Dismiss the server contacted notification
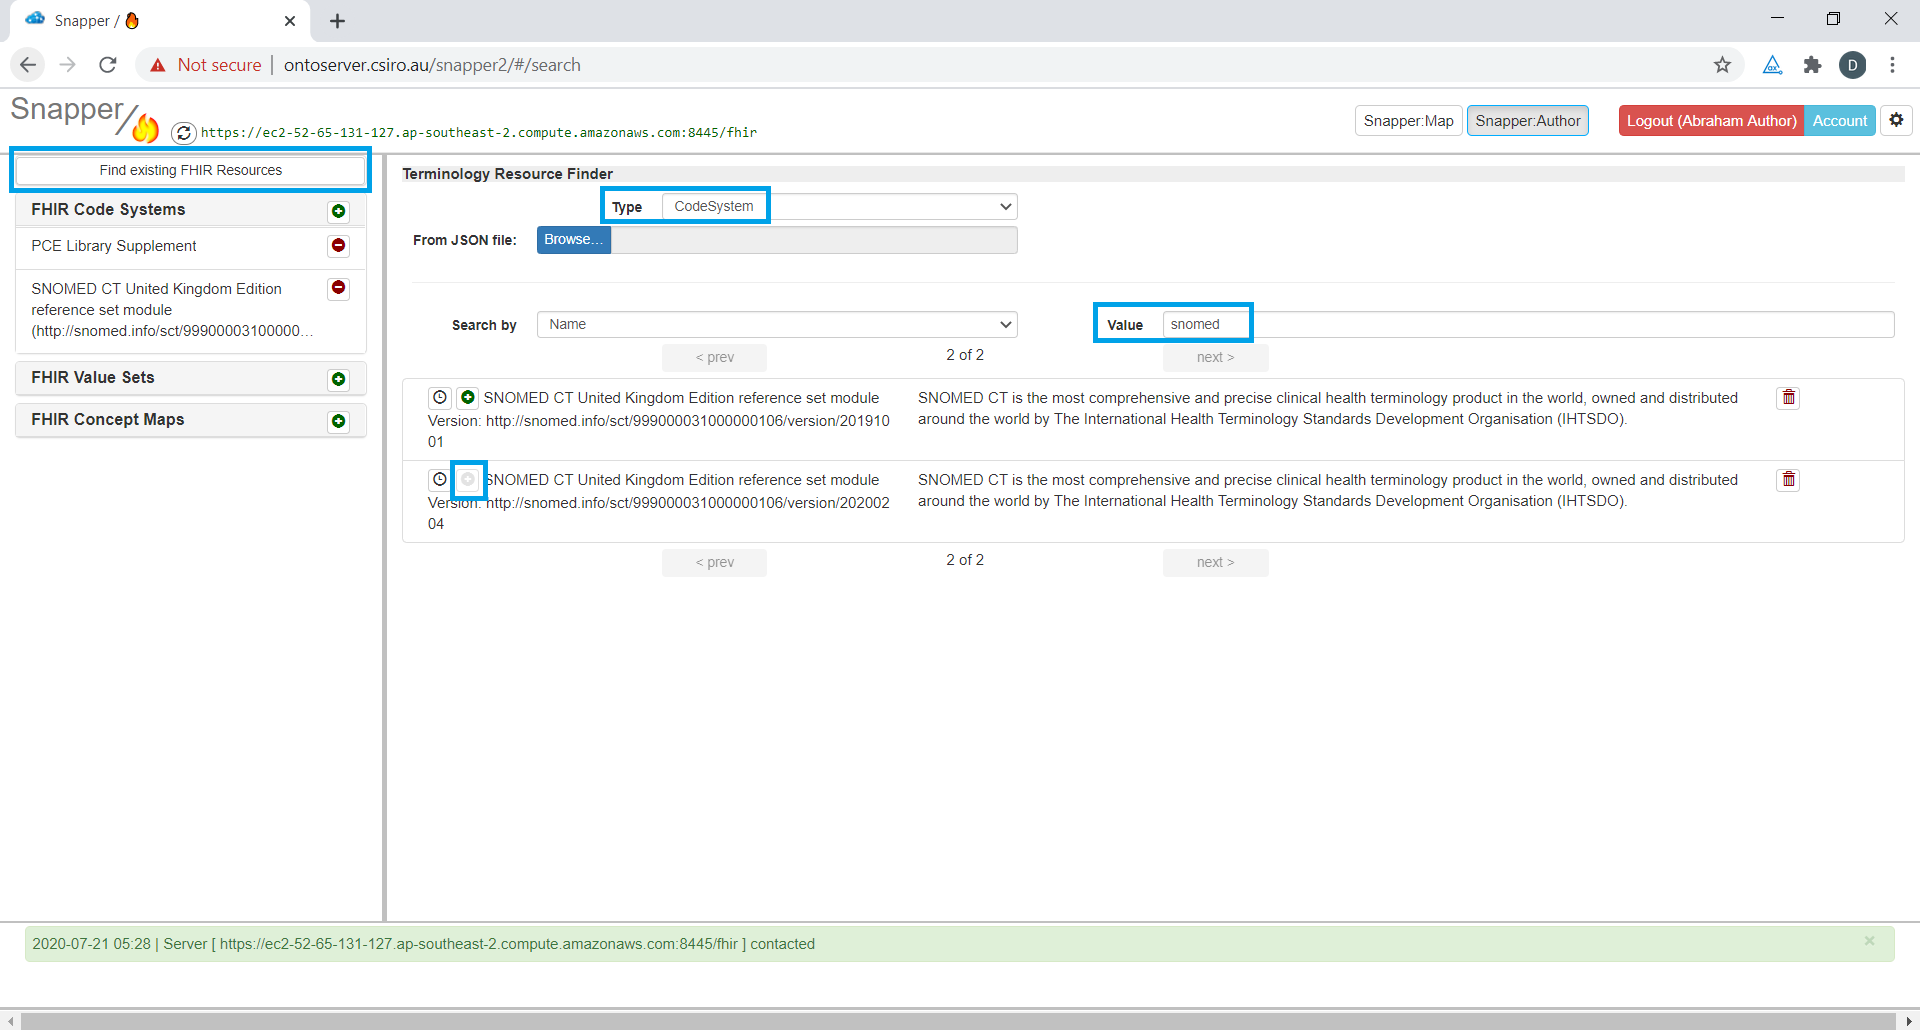 [x=1869, y=941]
